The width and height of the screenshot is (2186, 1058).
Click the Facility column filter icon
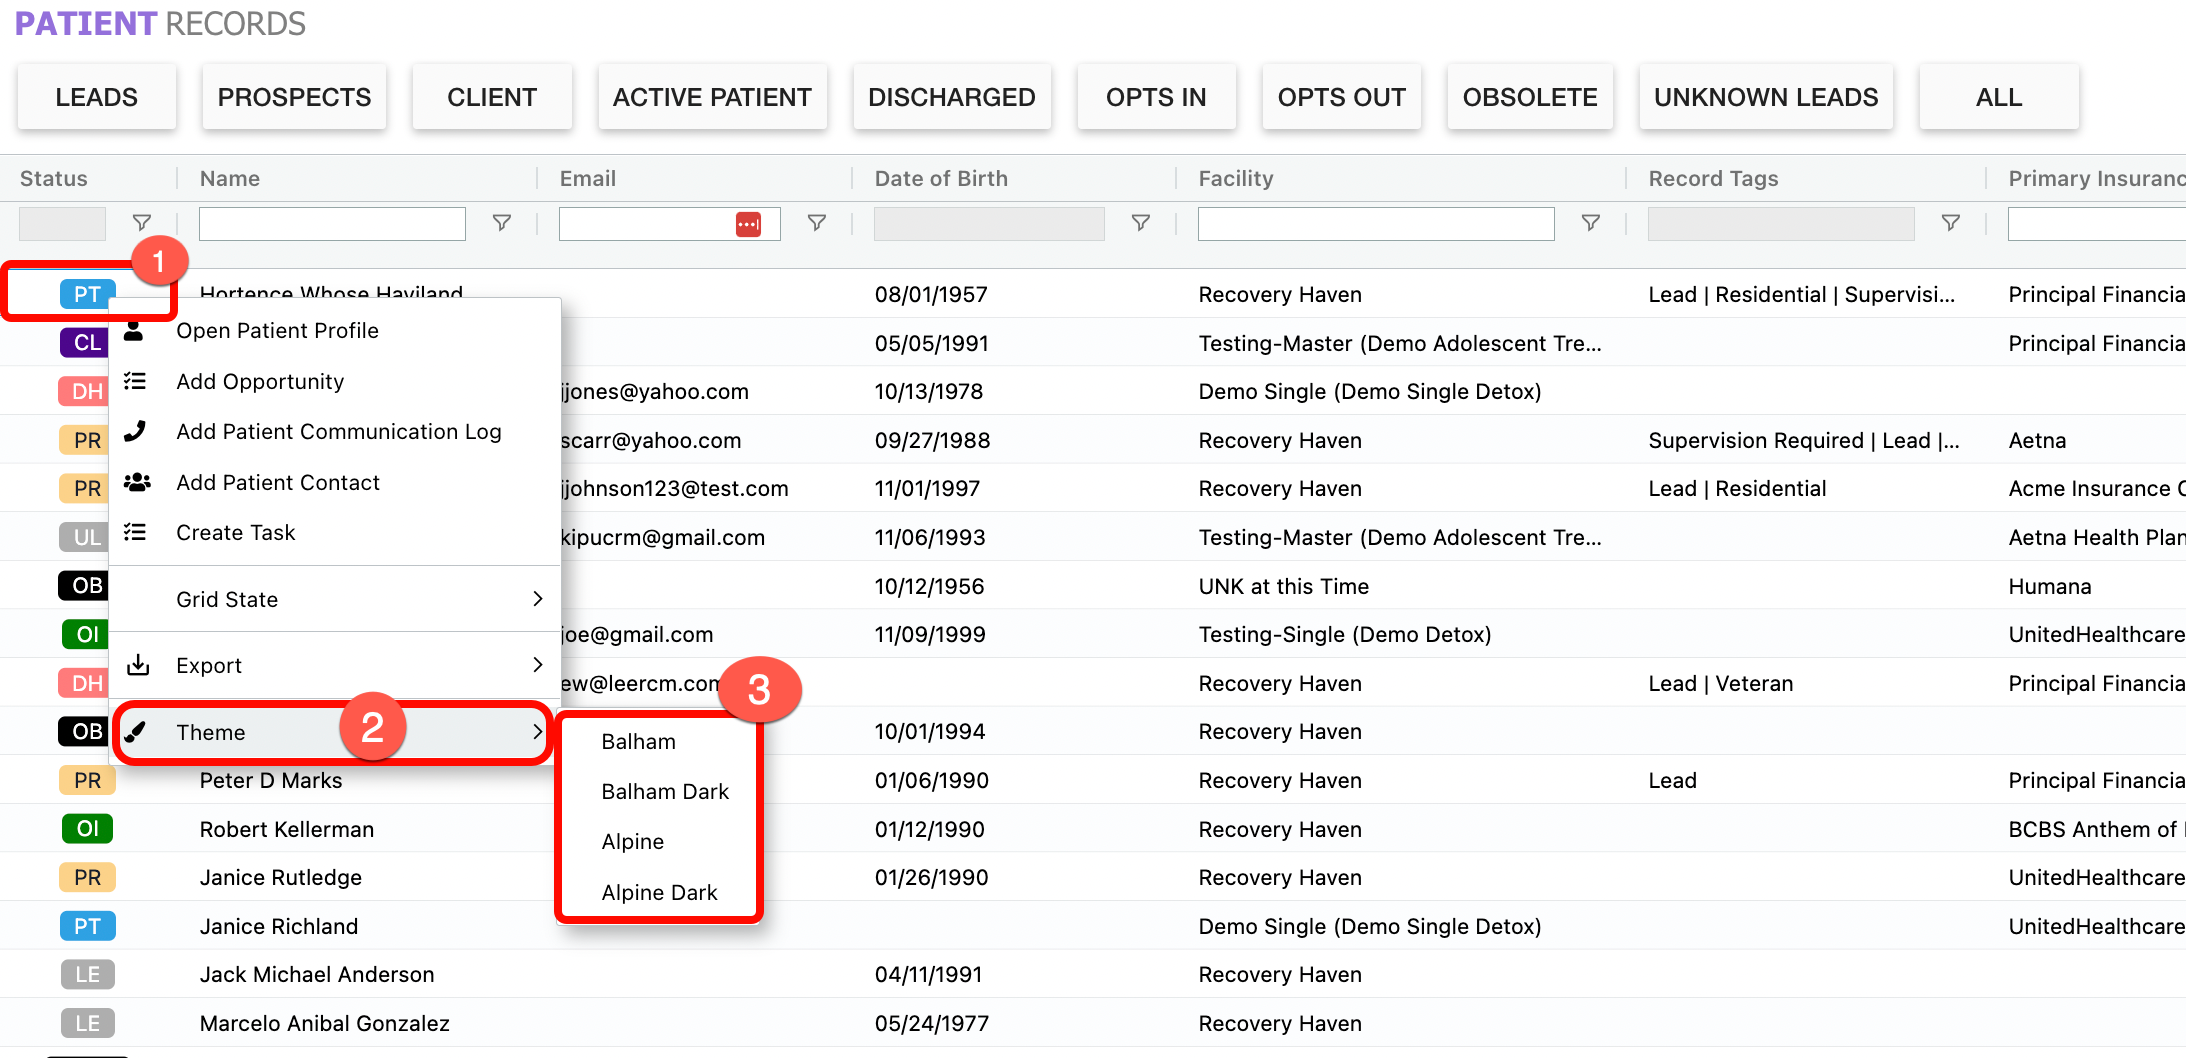[x=1590, y=223]
